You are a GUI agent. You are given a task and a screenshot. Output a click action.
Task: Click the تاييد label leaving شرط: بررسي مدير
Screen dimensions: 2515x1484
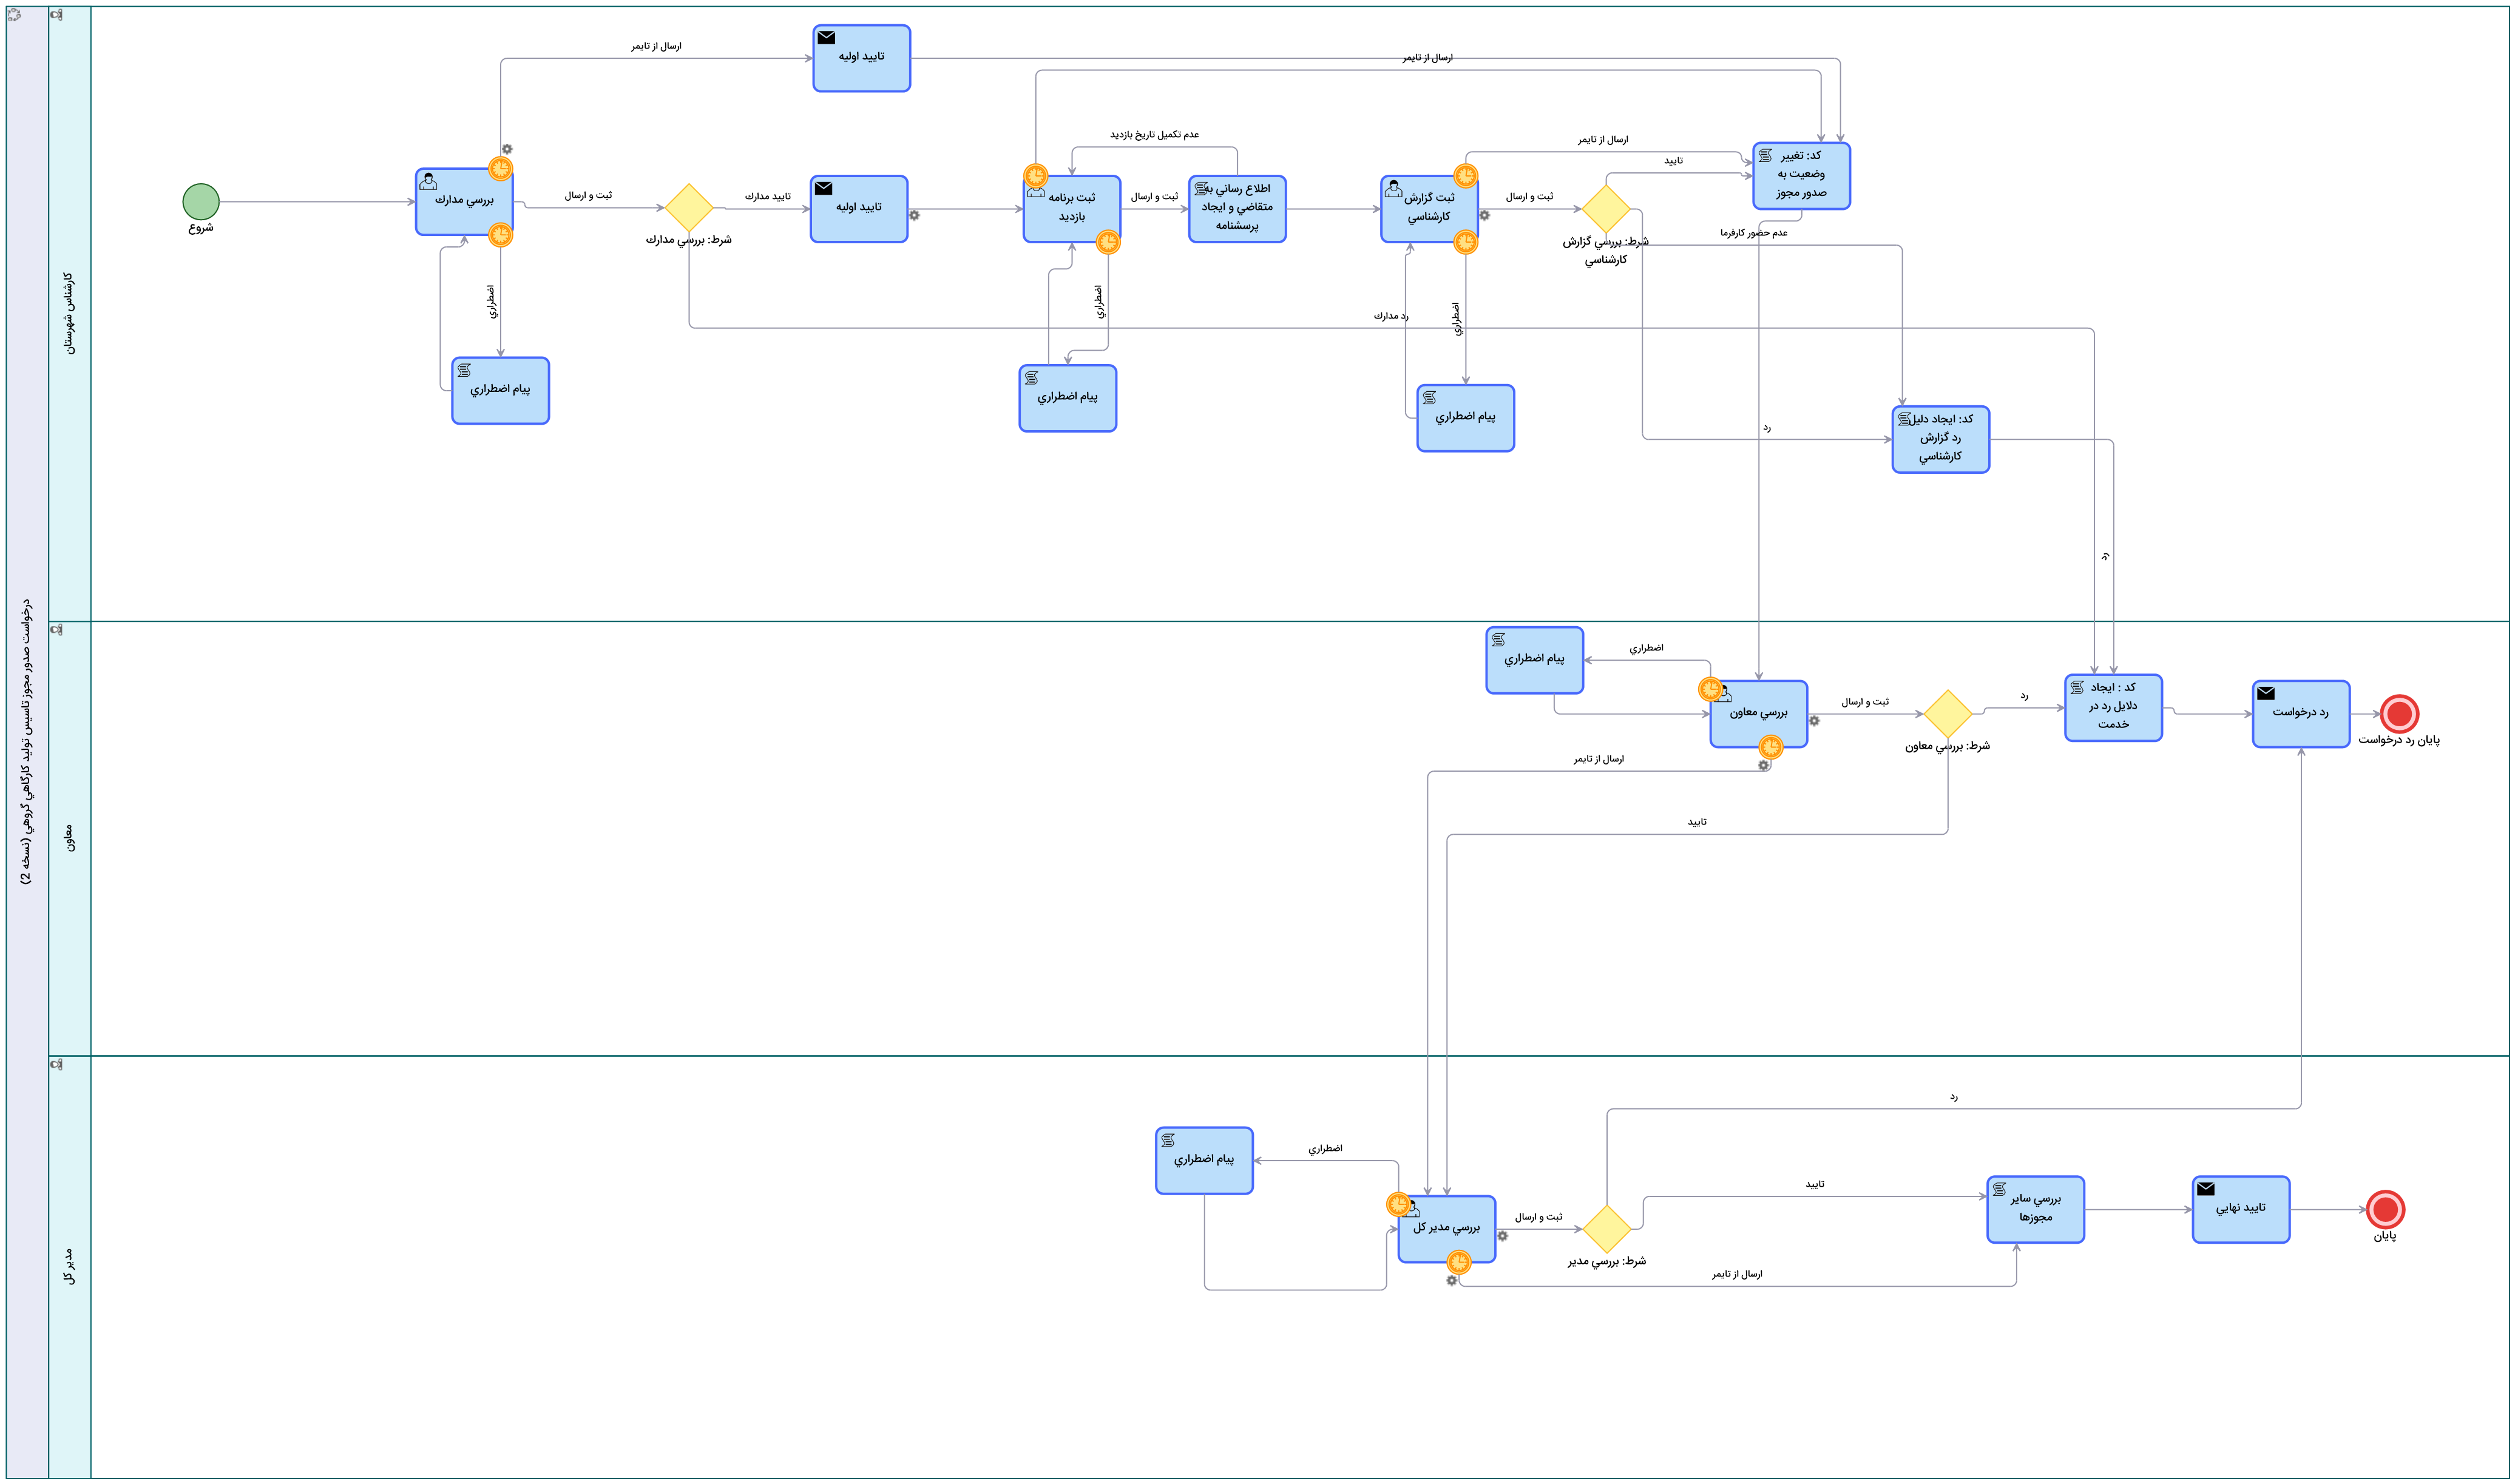pyautogui.click(x=1815, y=1185)
